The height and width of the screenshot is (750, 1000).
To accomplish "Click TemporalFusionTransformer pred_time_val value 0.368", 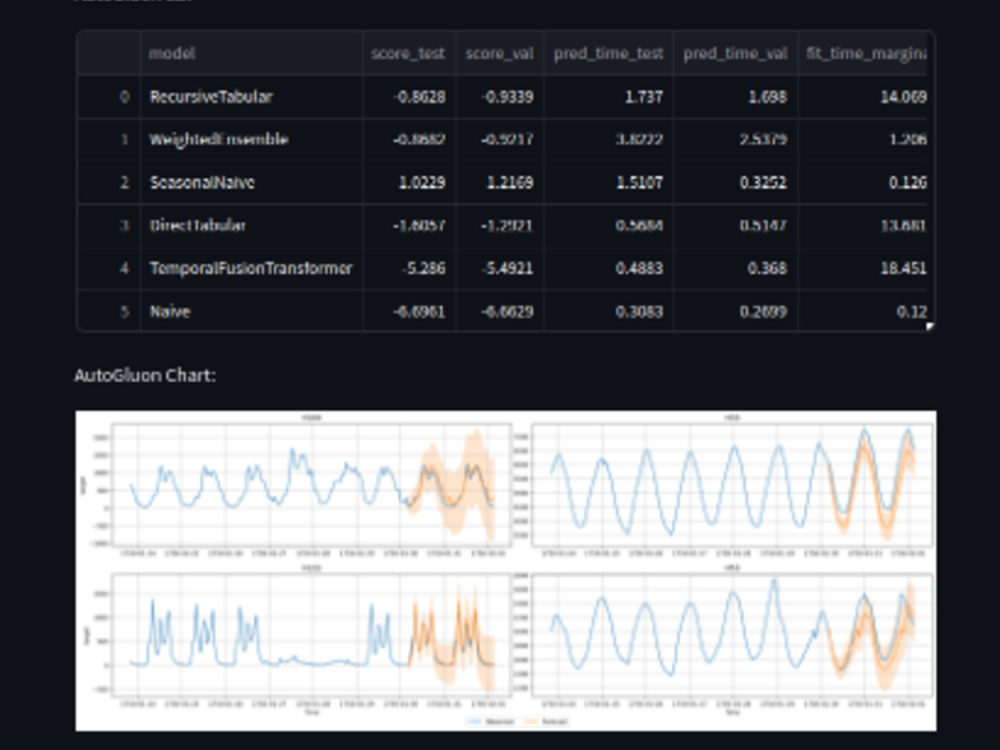I will click(x=735, y=268).
